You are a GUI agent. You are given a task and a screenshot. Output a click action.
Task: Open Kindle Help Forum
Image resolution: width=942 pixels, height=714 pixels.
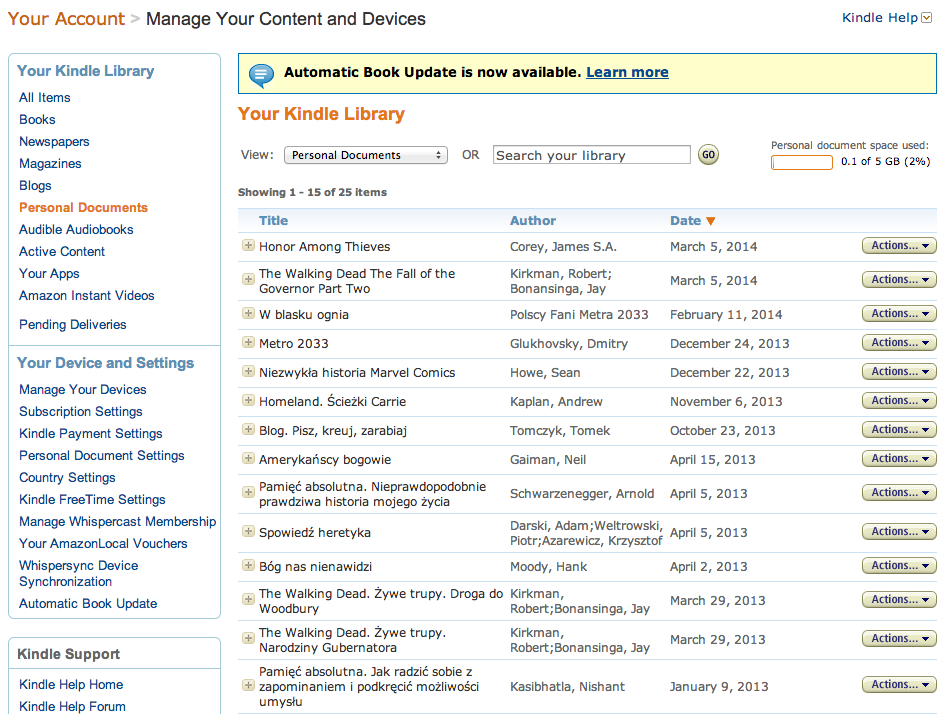click(72, 706)
